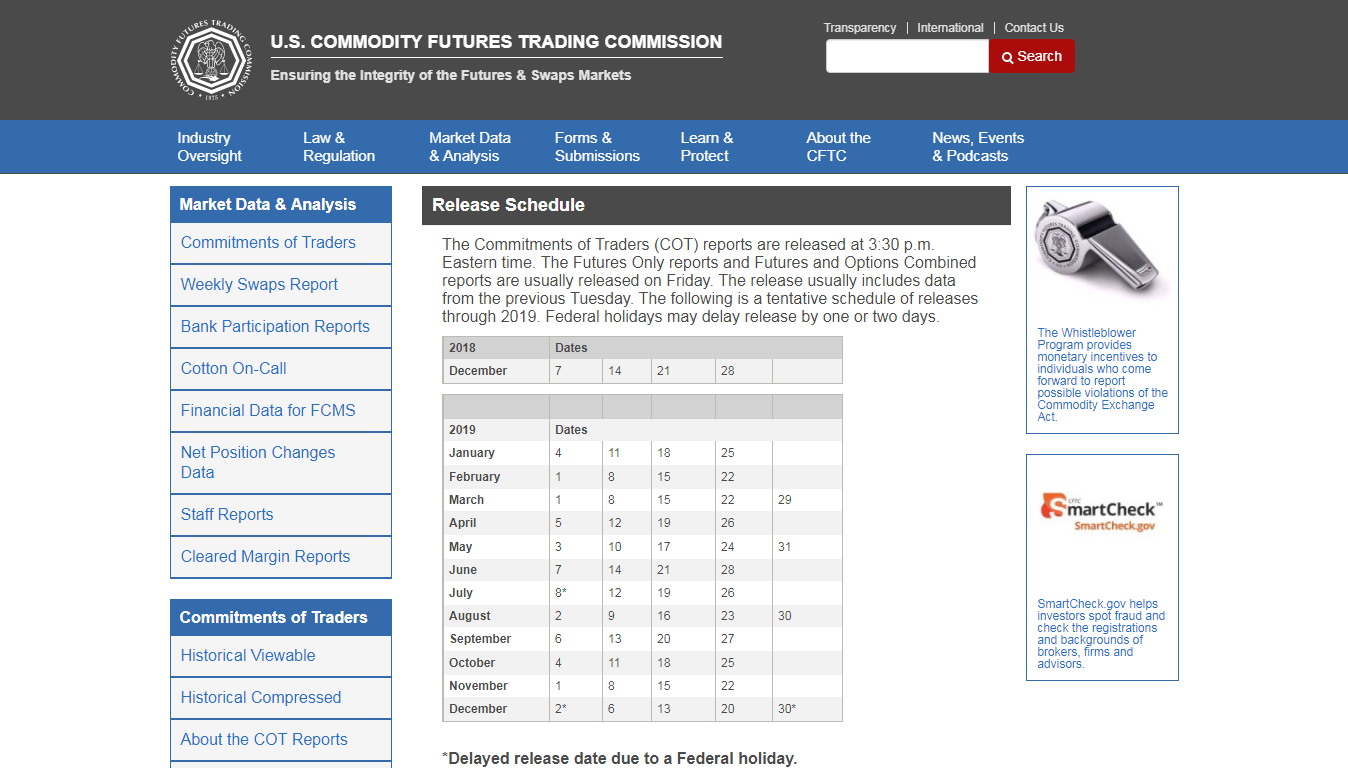The height and width of the screenshot is (770, 1348).
Task: Click July 2019 date 8*
Action: [x=561, y=593]
